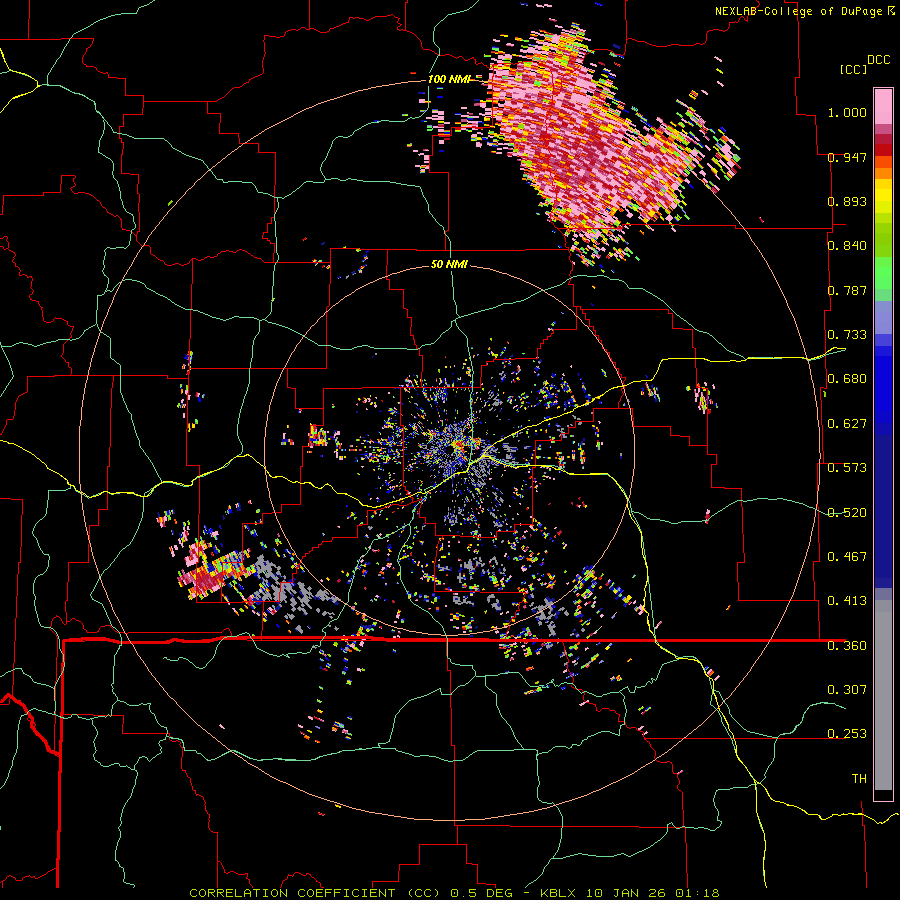
Task: Click the 50 NMI range ring label
Action: coord(449,264)
